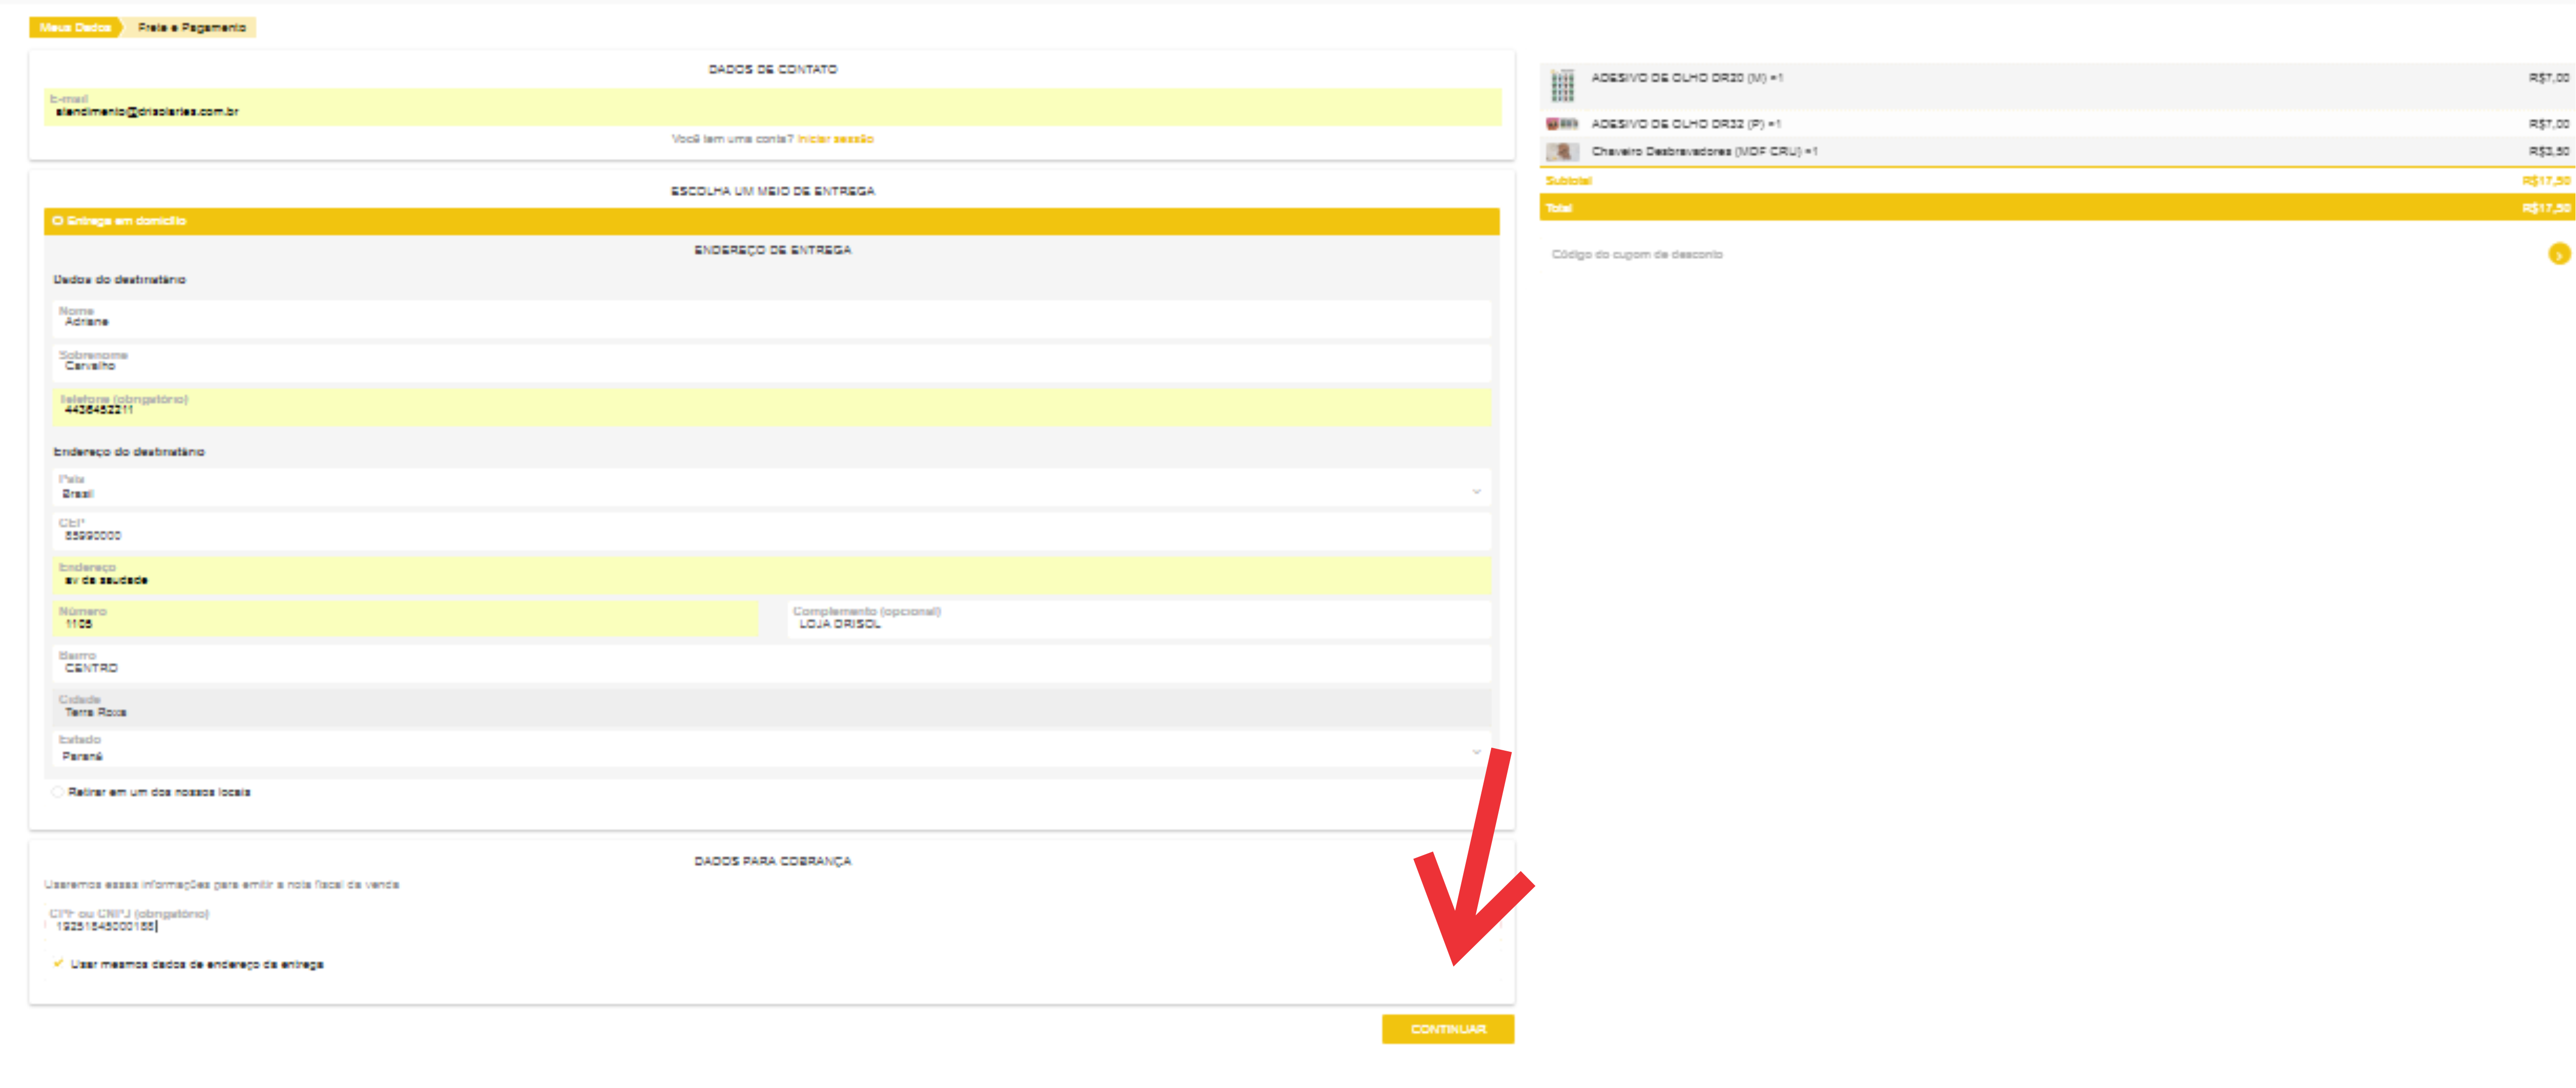Click the Chaveiro Desbravadores (MDF CRU) item name
The image size is (2576, 1088).
[x=1704, y=152]
